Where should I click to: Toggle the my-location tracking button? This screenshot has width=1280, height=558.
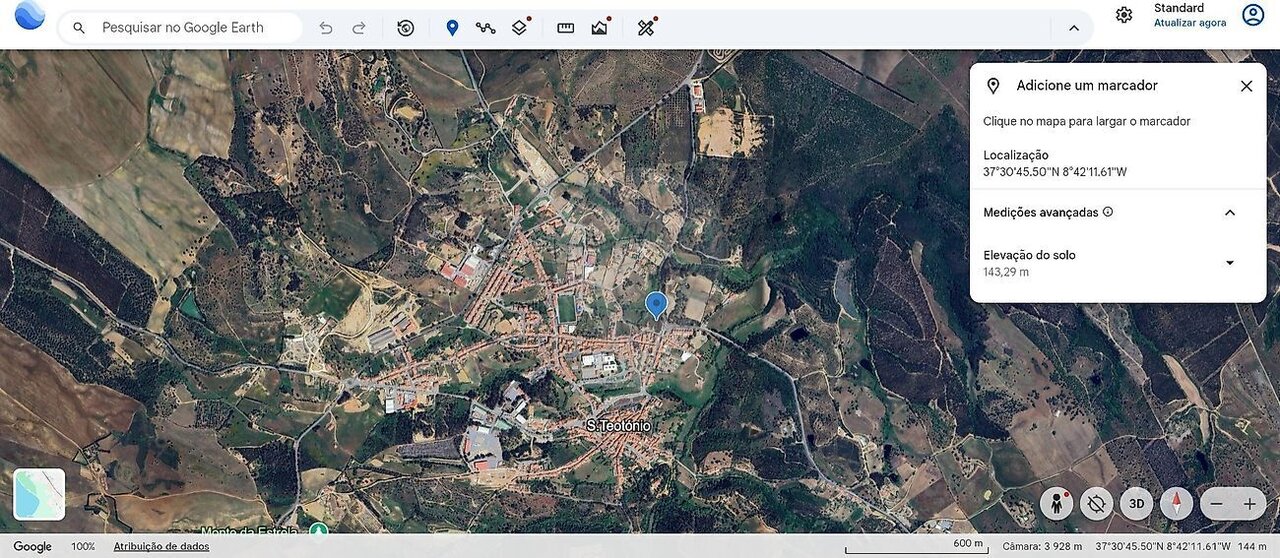point(1096,503)
